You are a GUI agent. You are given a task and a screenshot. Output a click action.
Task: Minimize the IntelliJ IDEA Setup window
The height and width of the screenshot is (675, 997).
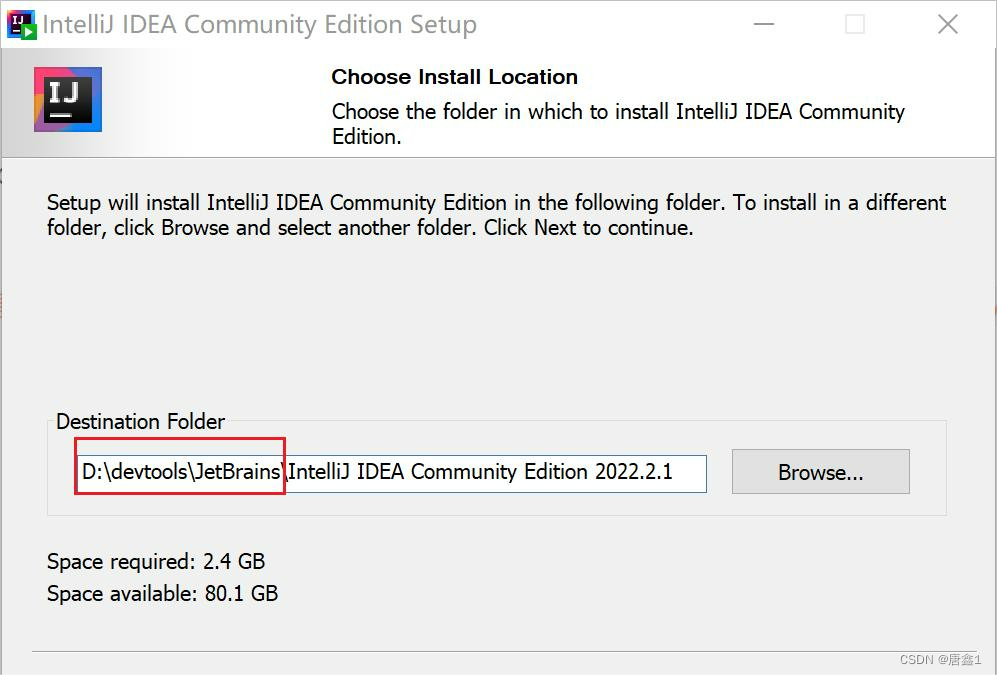pyautogui.click(x=764, y=24)
